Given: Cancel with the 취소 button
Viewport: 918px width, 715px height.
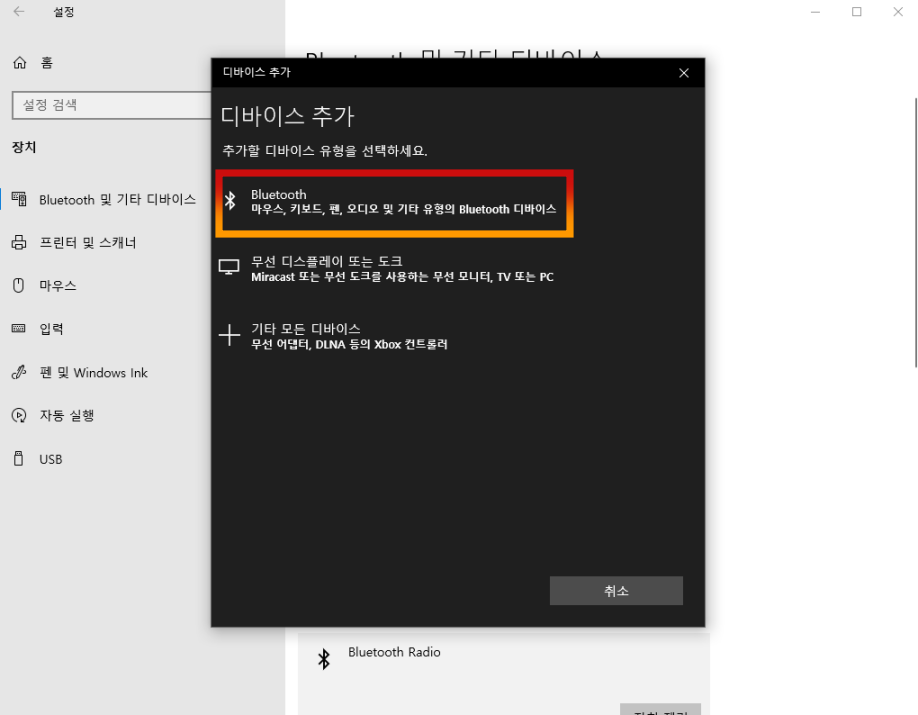Looking at the screenshot, I should [616, 590].
